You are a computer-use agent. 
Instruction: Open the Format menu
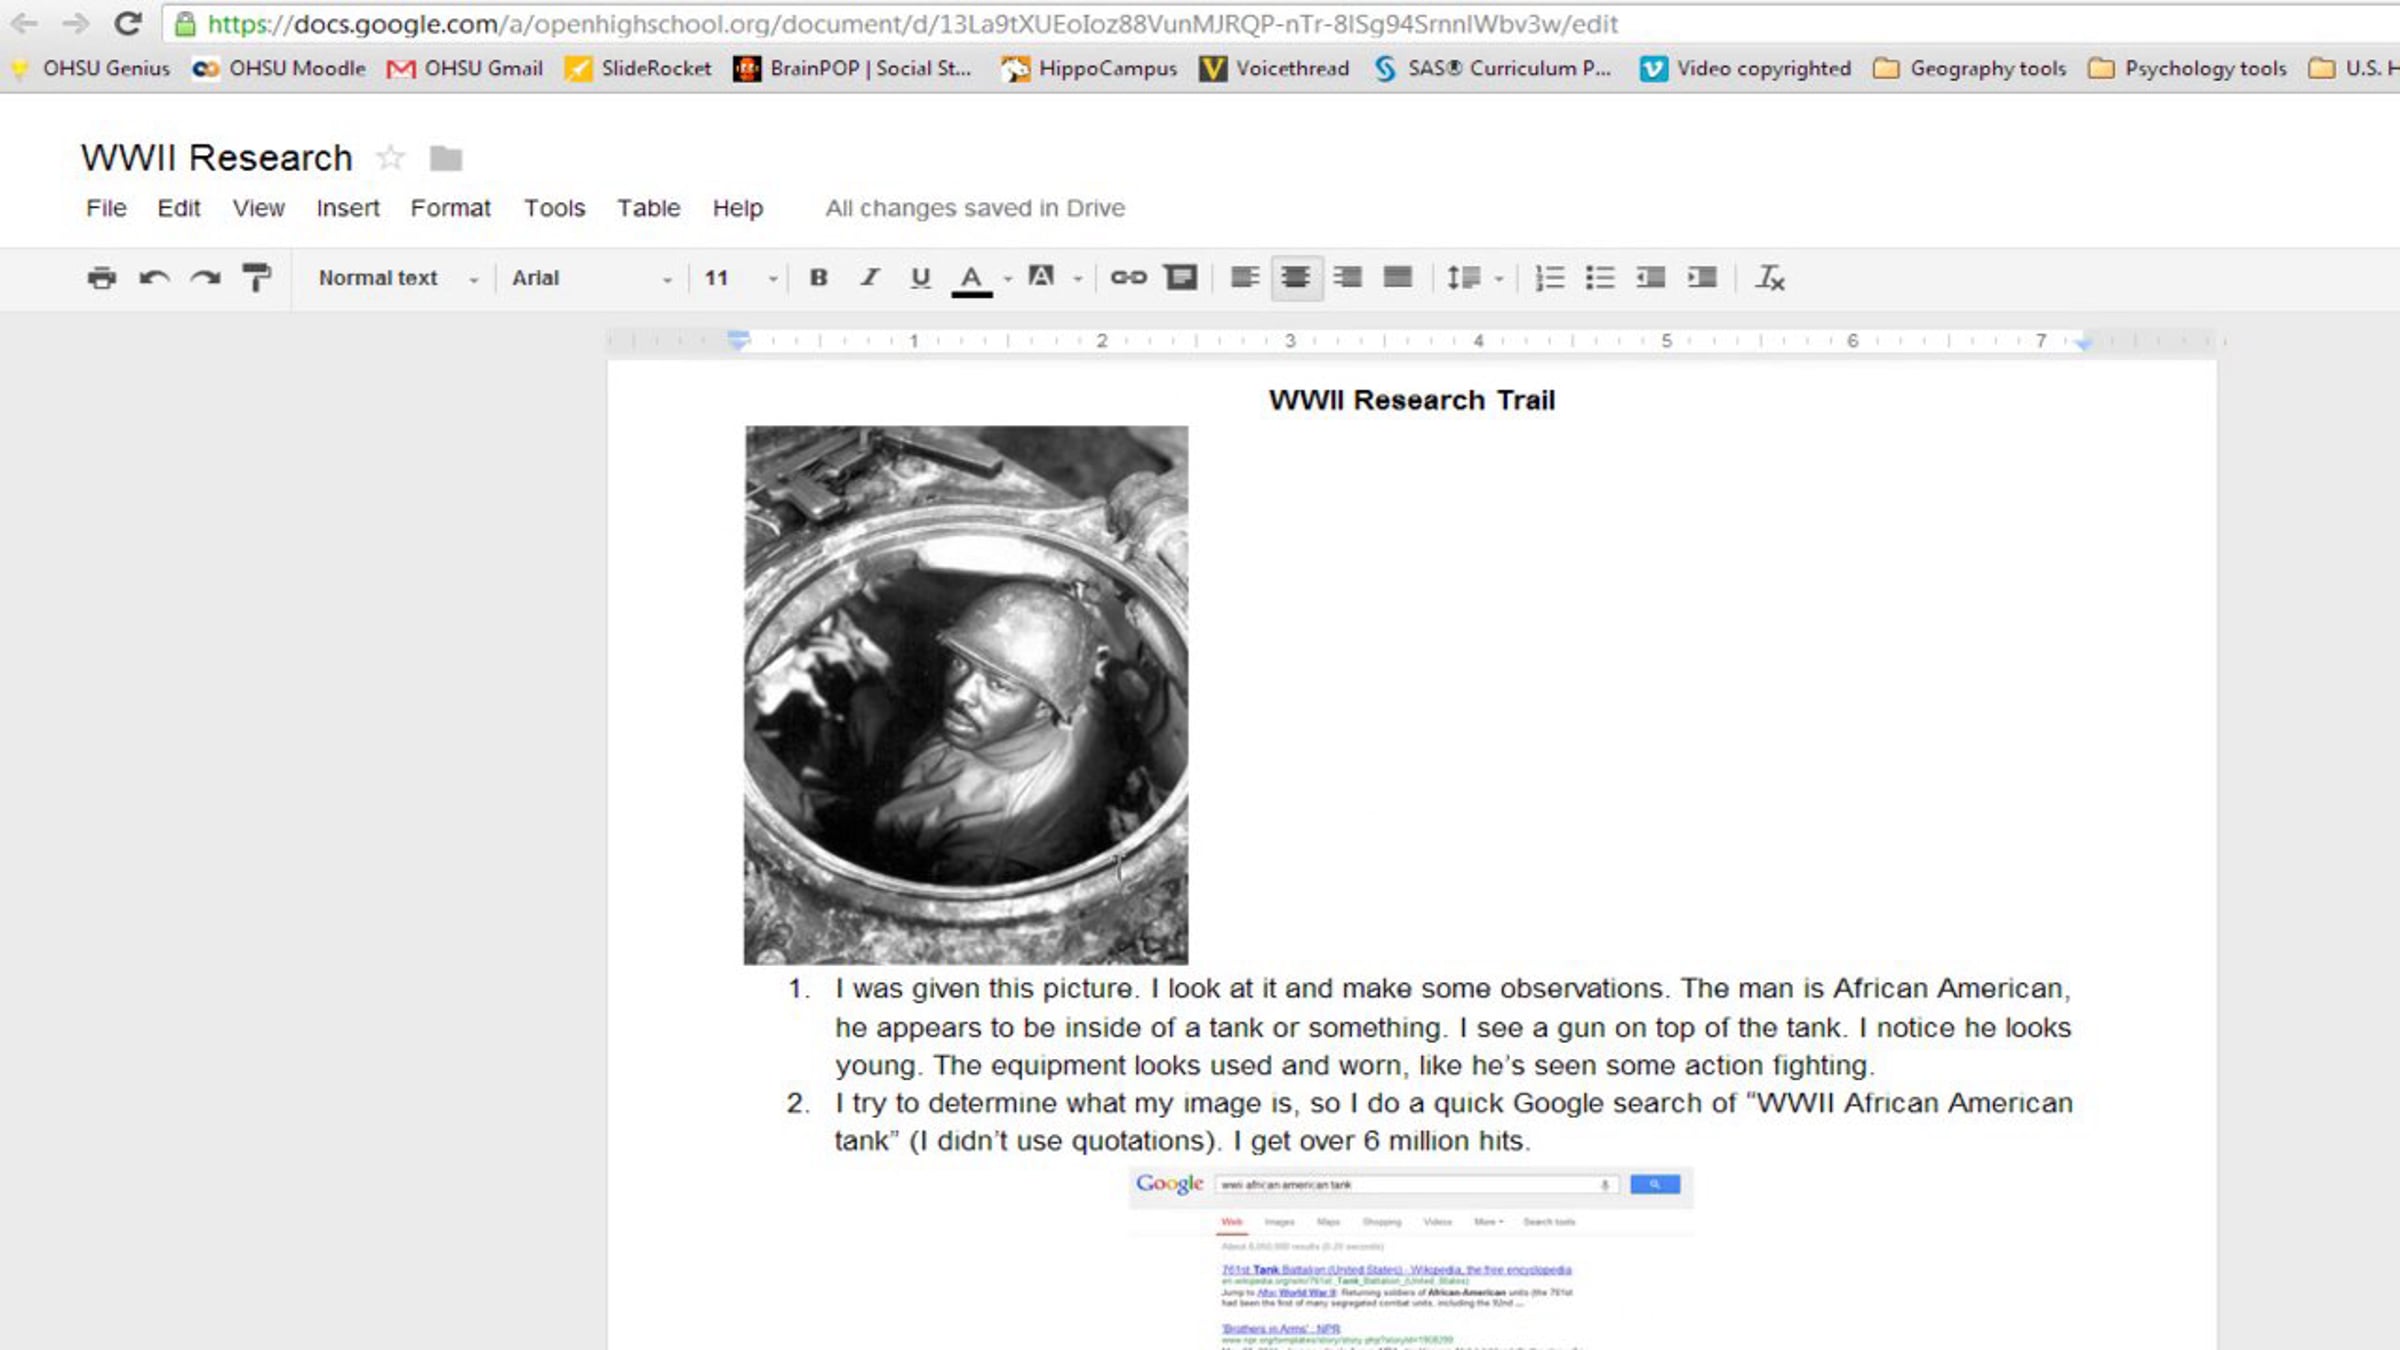click(450, 208)
